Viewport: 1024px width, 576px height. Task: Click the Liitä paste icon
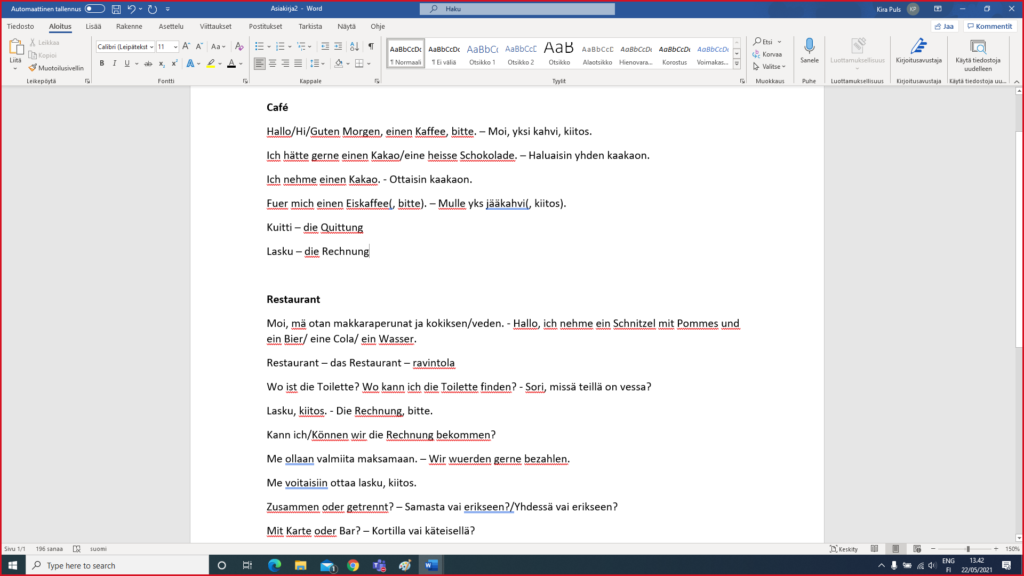coord(16,47)
